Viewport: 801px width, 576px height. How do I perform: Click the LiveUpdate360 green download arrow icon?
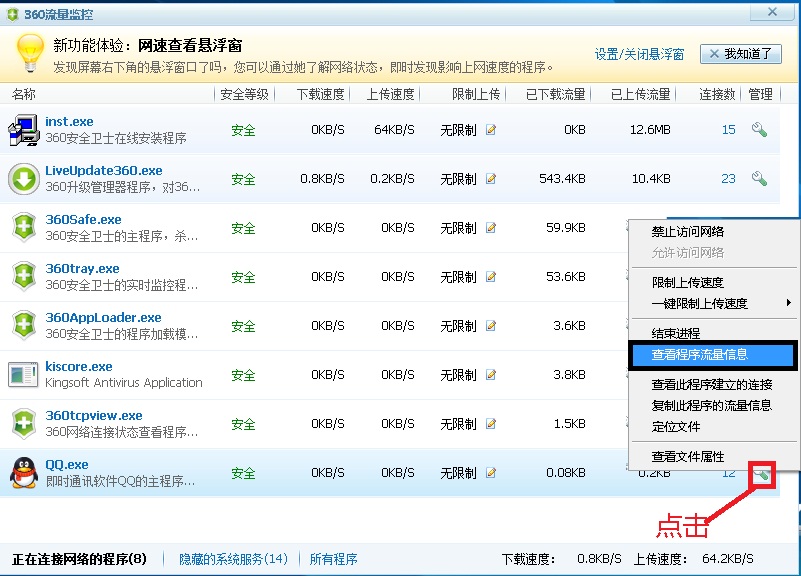click(x=23, y=179)
